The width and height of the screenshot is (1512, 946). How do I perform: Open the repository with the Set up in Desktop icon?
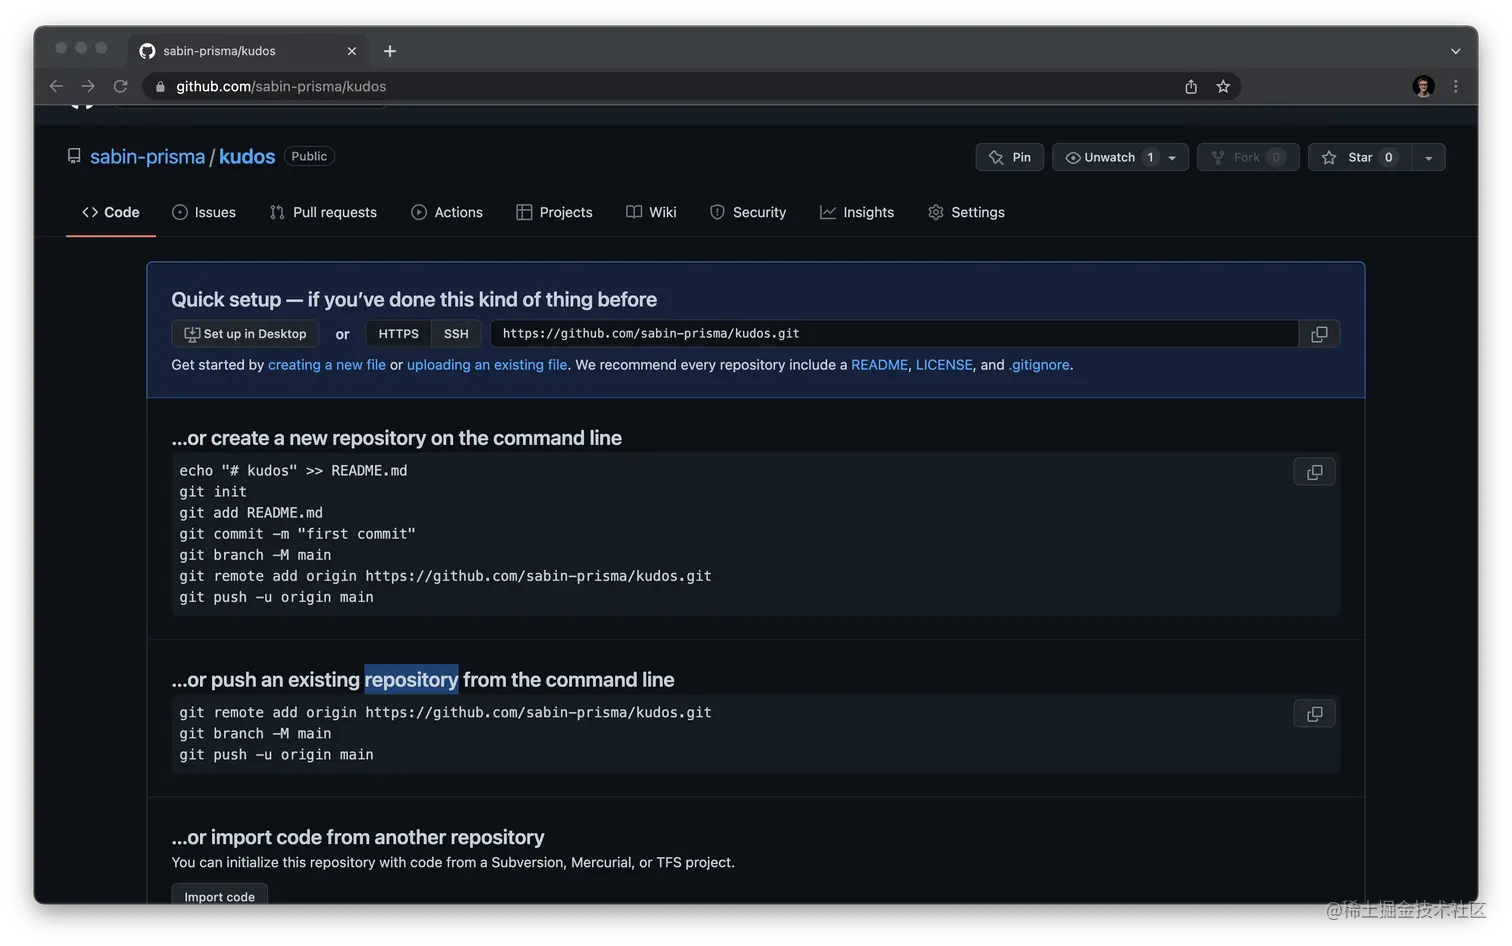pos(191,333)
